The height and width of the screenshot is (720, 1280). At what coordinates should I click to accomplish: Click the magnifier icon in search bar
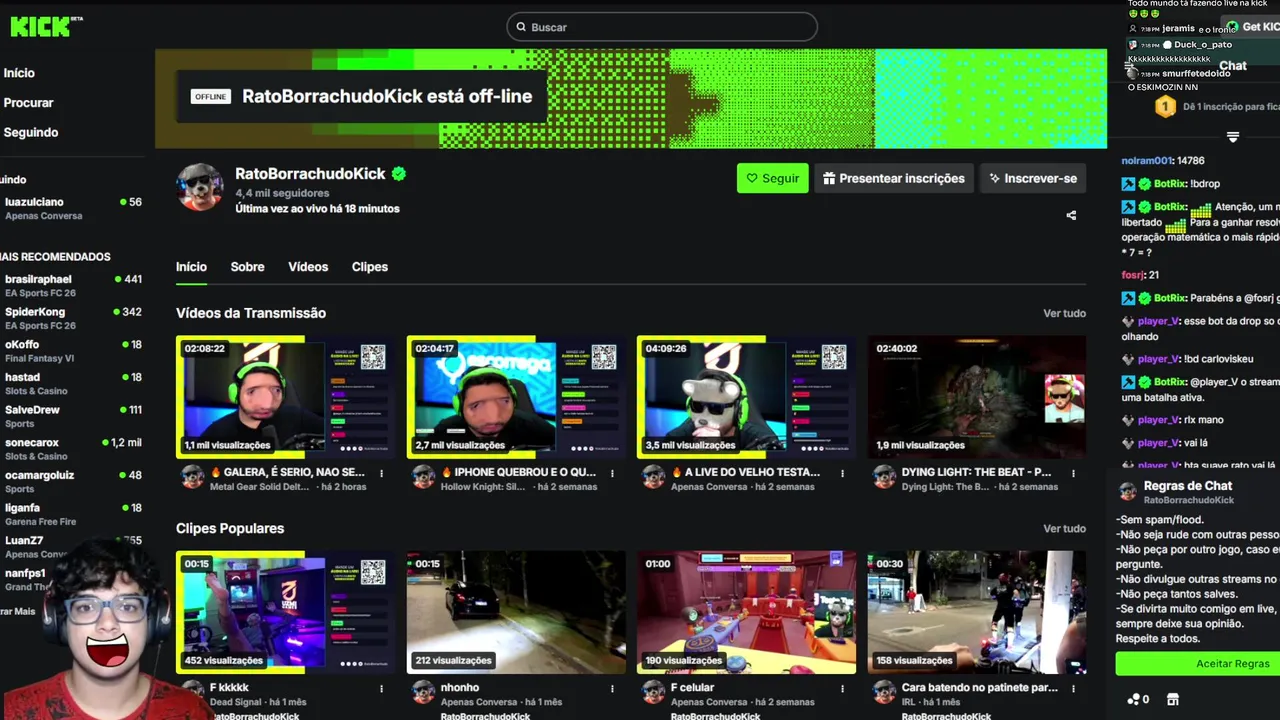point(520,27)
